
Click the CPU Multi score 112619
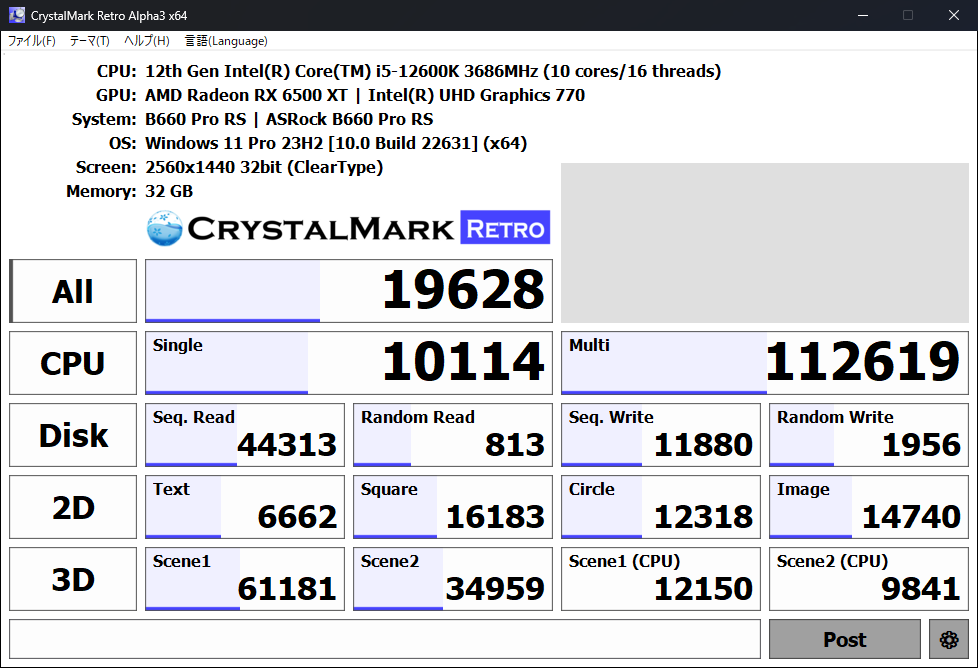765,363
